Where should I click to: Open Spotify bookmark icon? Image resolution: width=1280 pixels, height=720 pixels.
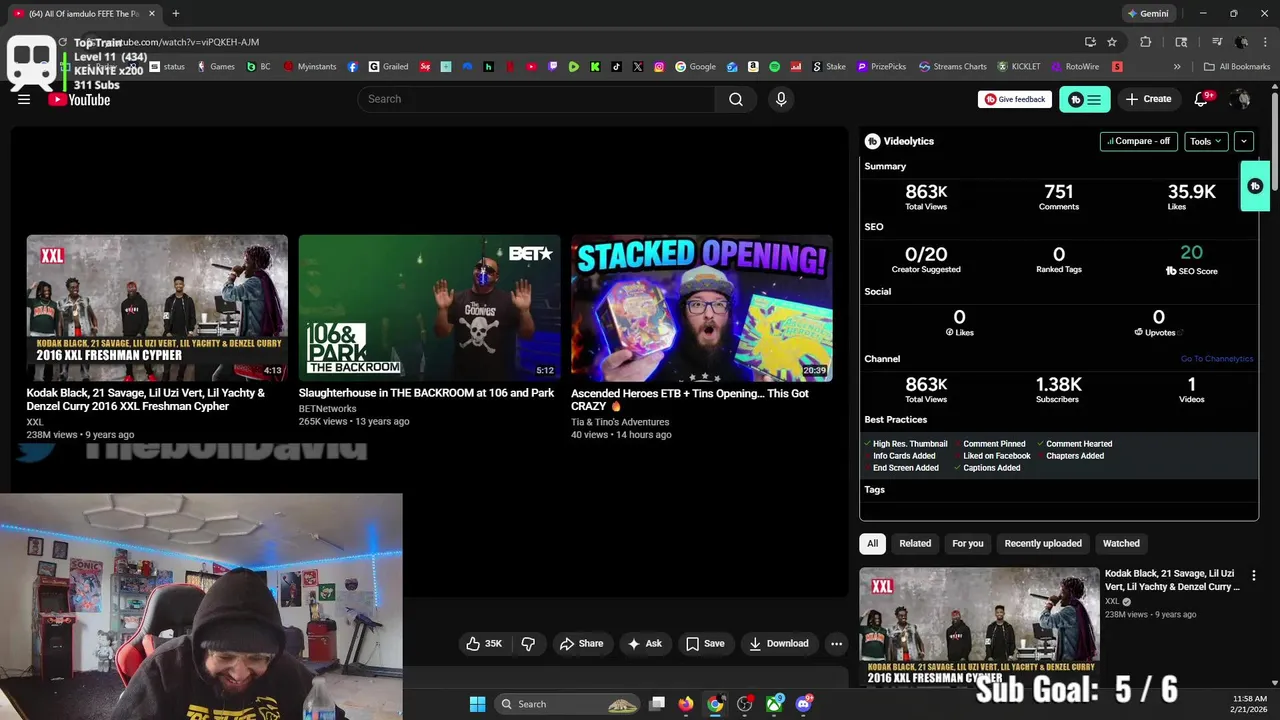click(774, 67)
